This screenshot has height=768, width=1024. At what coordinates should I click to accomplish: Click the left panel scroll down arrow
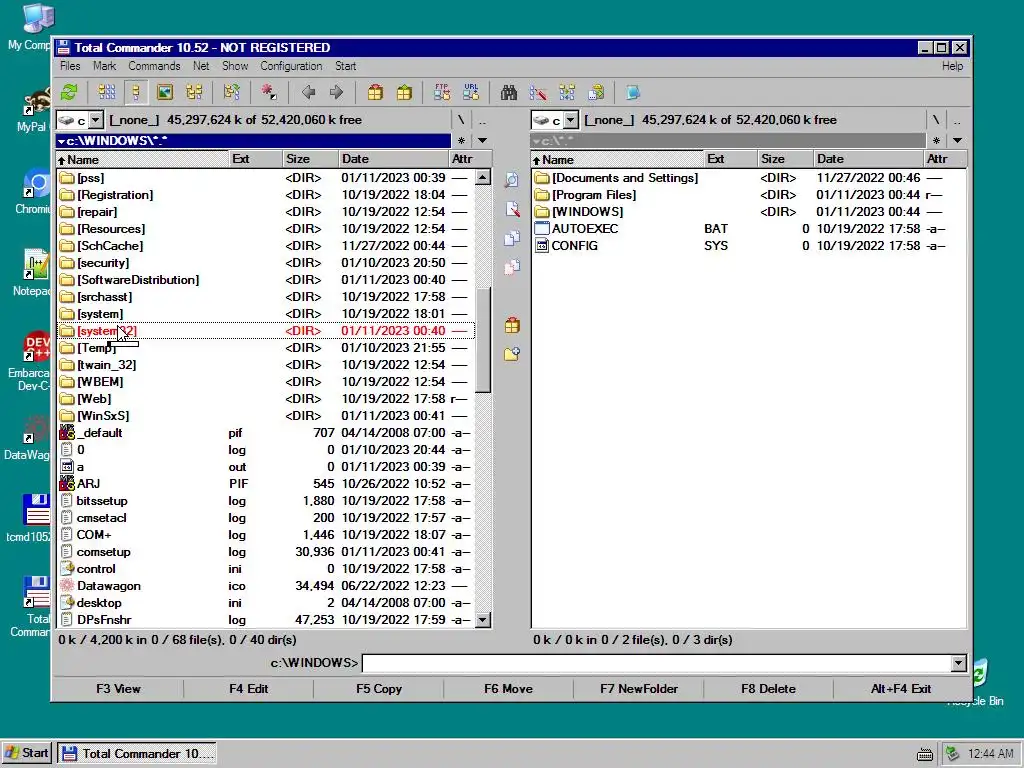point(483,620)
